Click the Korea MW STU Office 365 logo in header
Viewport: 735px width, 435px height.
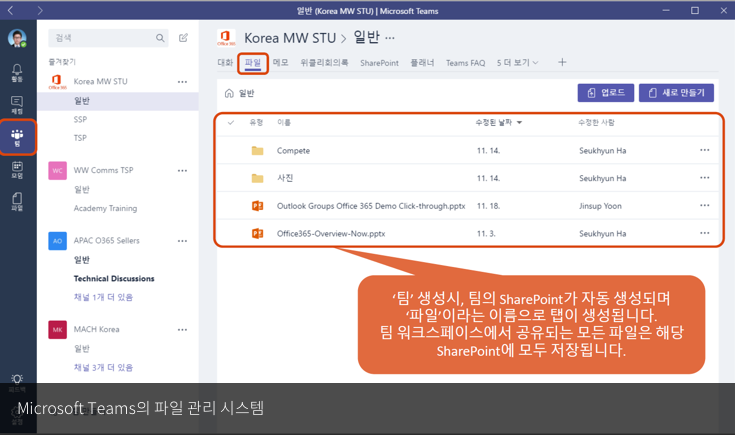(226, 38)
